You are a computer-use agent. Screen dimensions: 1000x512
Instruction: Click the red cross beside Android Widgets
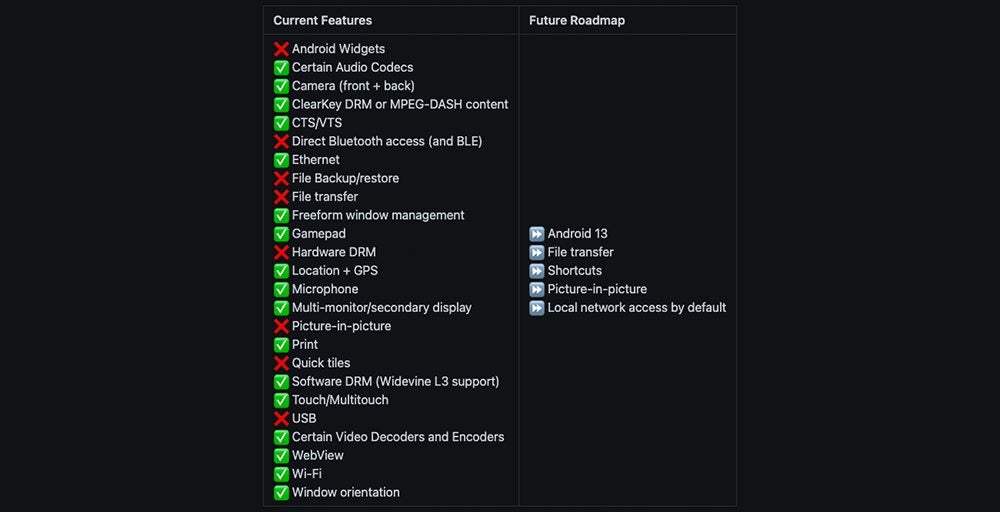[281, 49]
